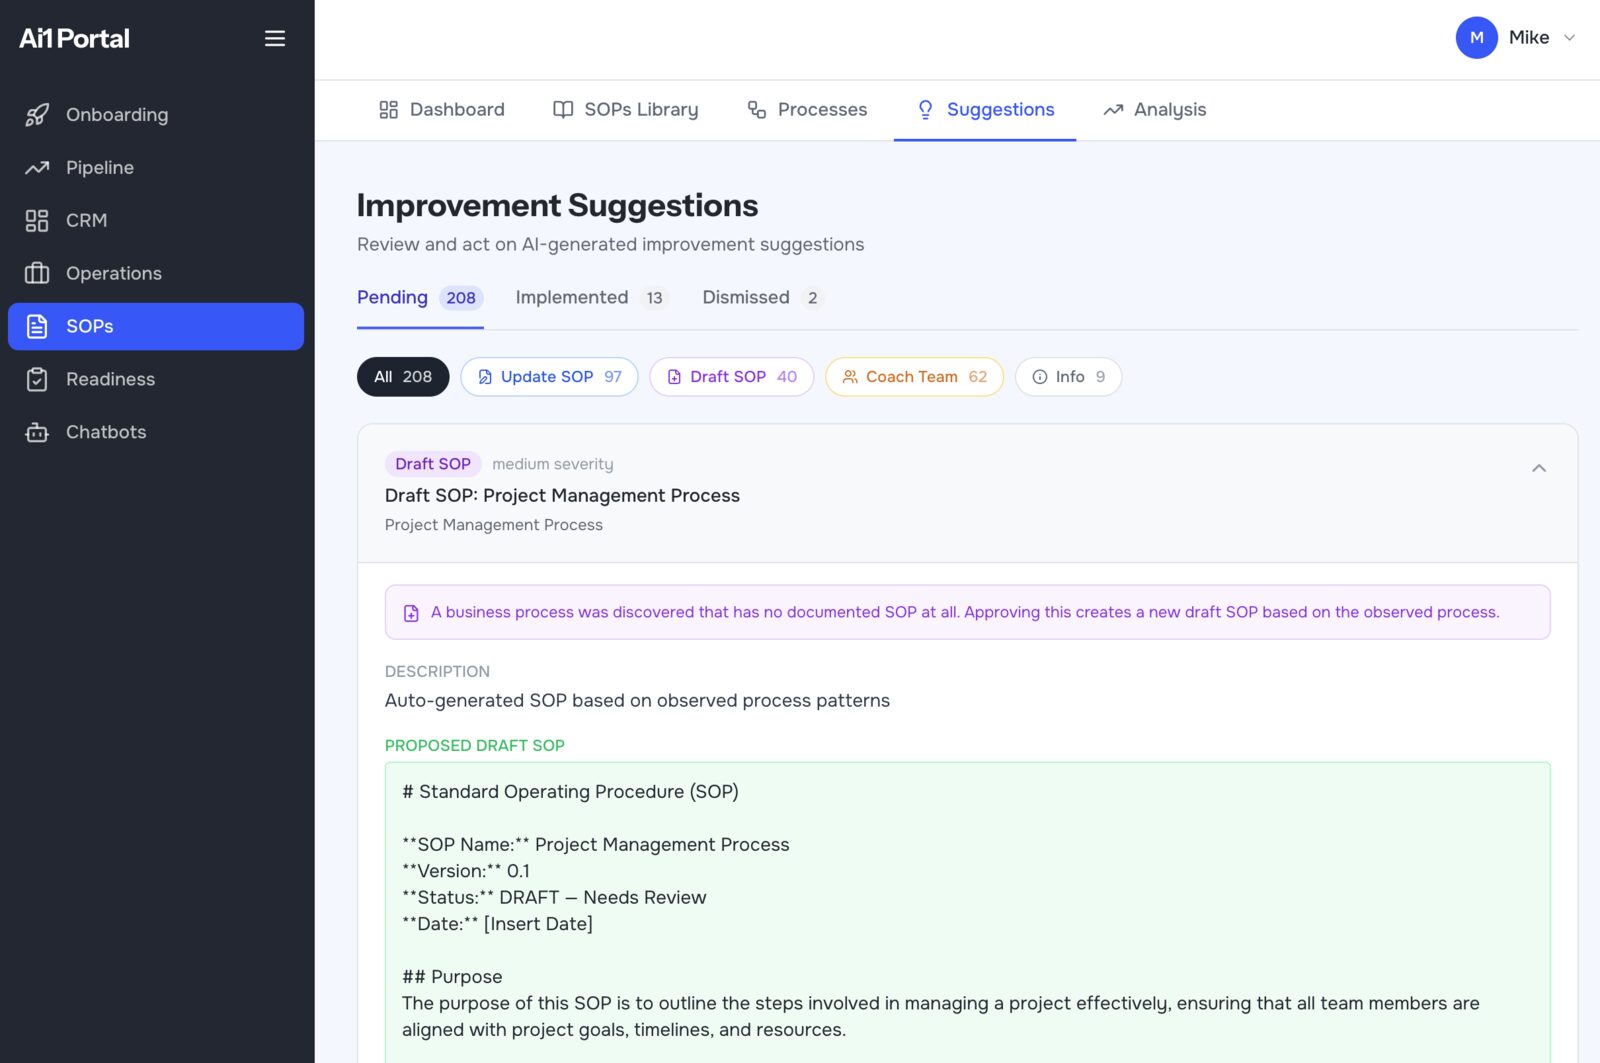Click the '# Standard Operating Procedure (SOP)' line
Viewport: 1600px width, 1063px height.
(x=570, y=792)
